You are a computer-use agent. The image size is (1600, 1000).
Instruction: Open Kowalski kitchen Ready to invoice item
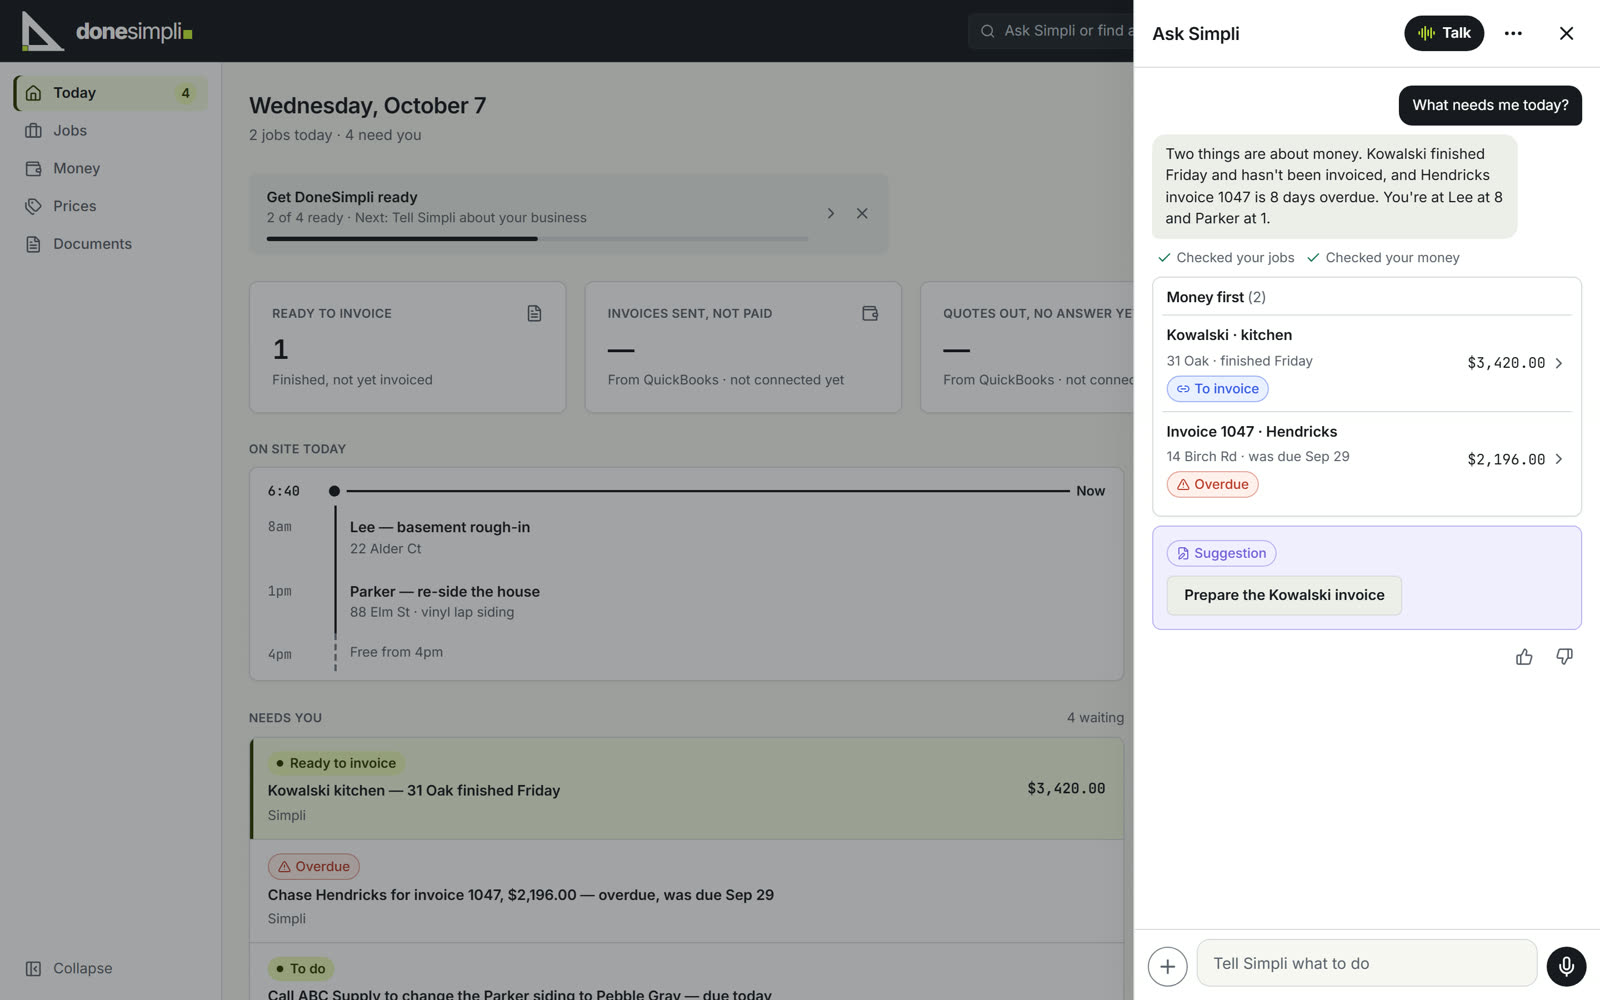pyautogui.click(x=687, y=789)
